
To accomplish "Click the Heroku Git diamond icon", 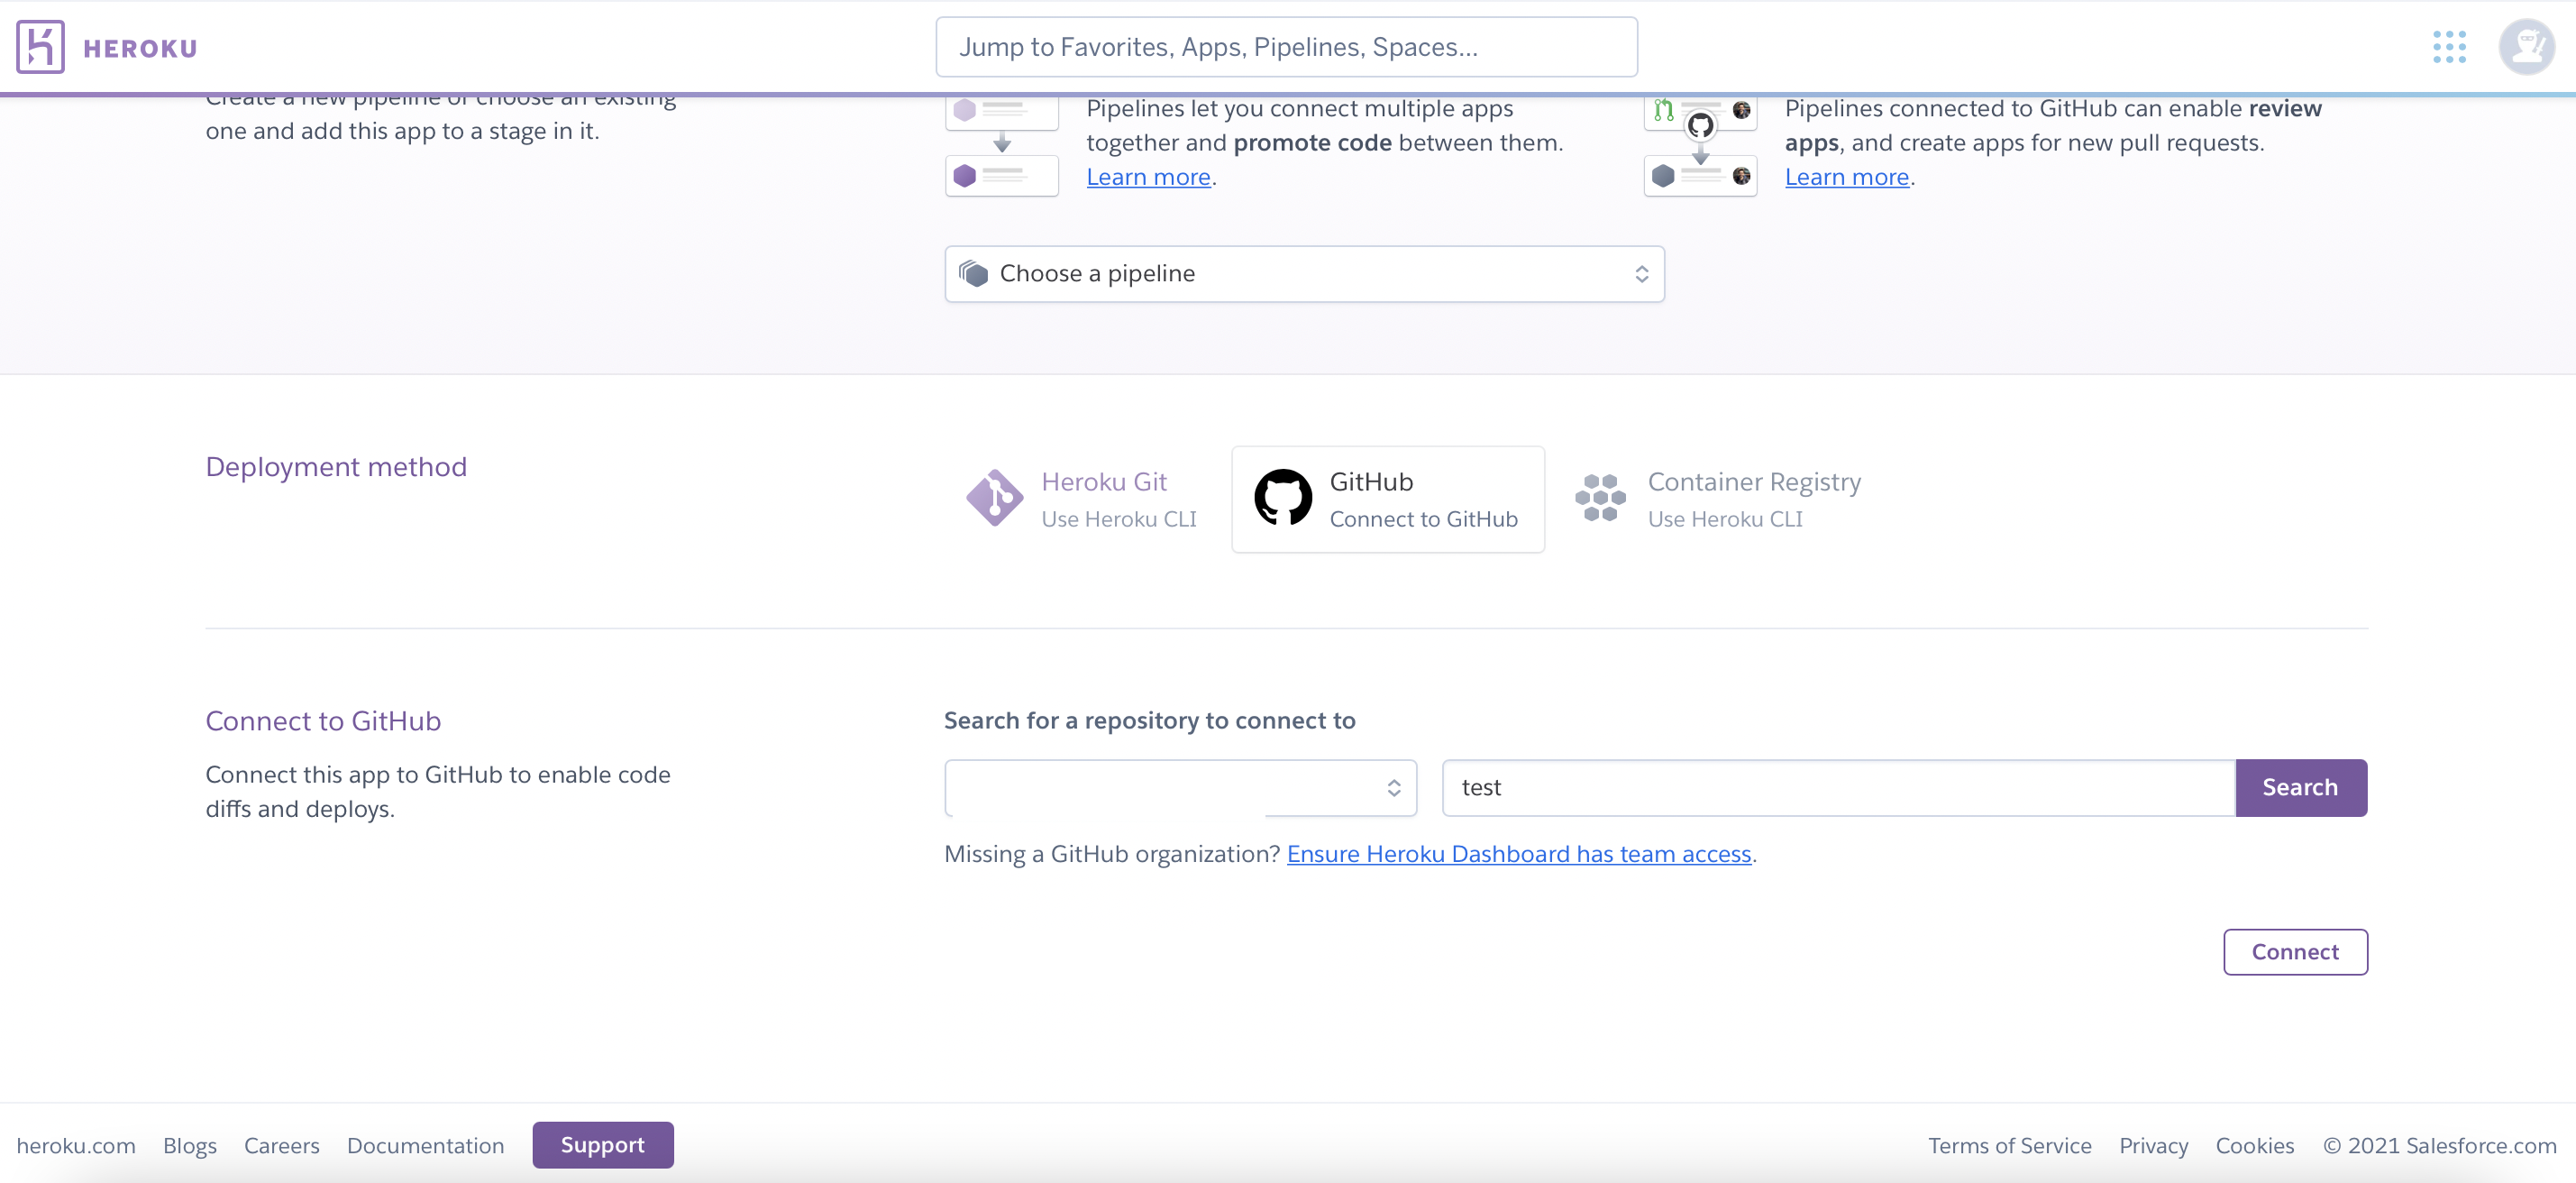I will [x=994, y=497].
